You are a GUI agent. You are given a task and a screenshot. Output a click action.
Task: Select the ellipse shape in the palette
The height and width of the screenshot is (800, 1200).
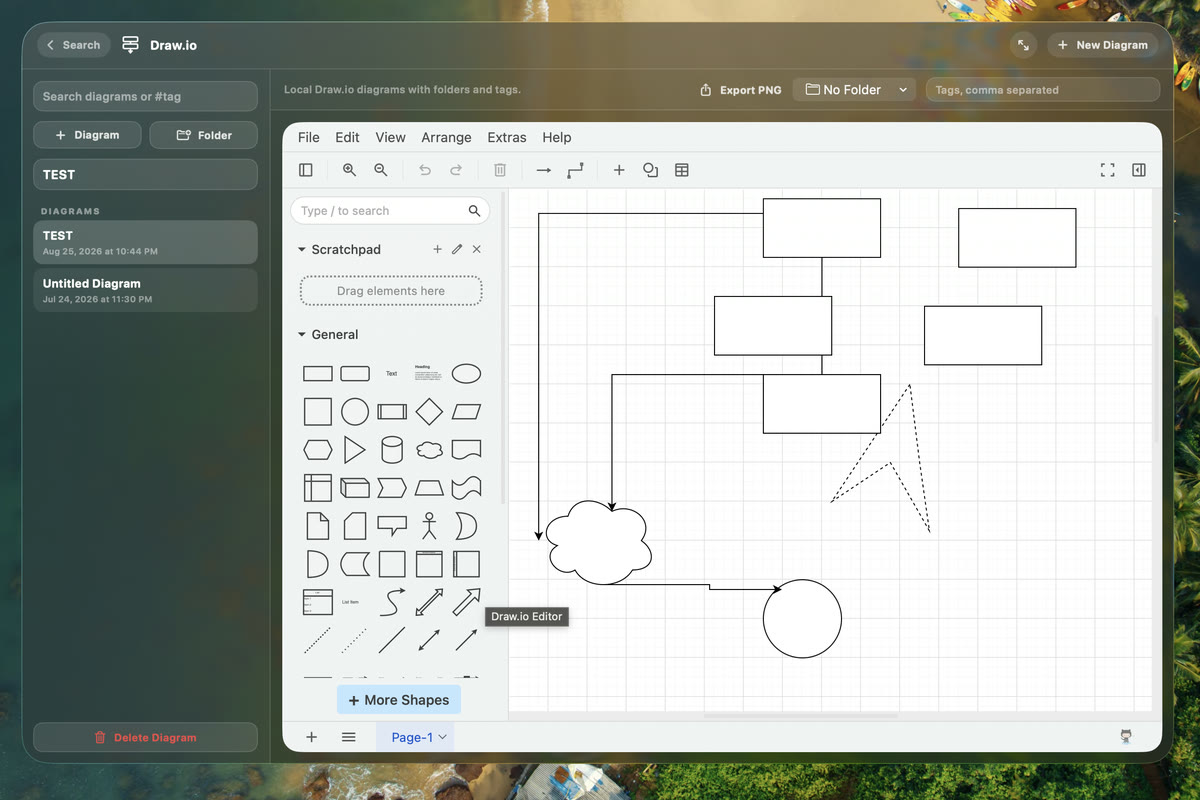[466, 374]
